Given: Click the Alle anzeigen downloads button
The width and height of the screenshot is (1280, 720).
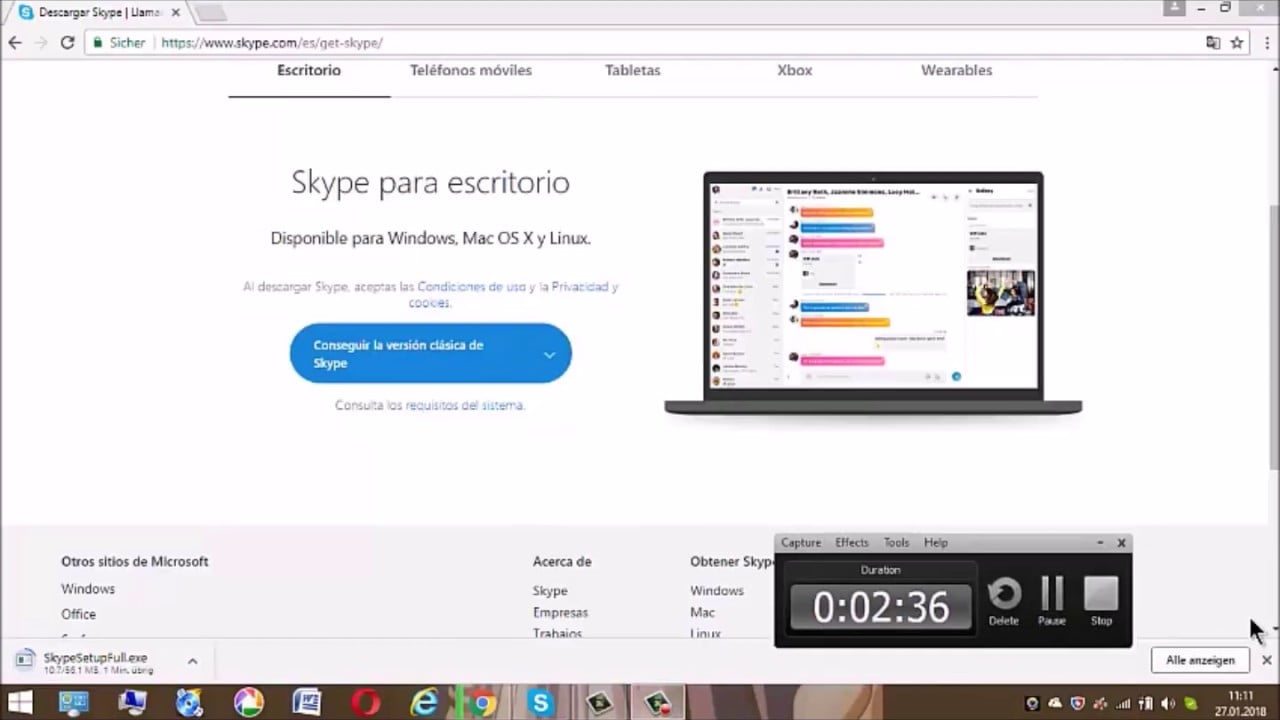Looking at the screenshot, I should pos(1200,660).
